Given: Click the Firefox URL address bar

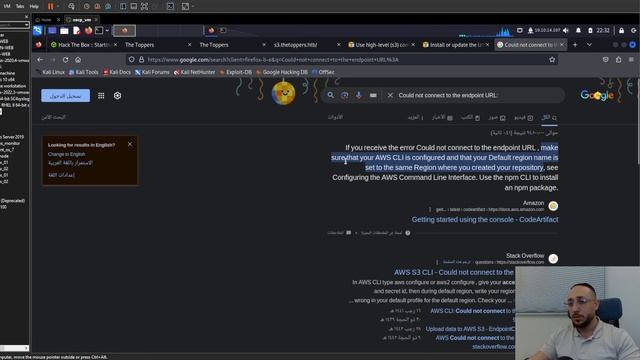Looking at the screenshot, I should 343,60.
